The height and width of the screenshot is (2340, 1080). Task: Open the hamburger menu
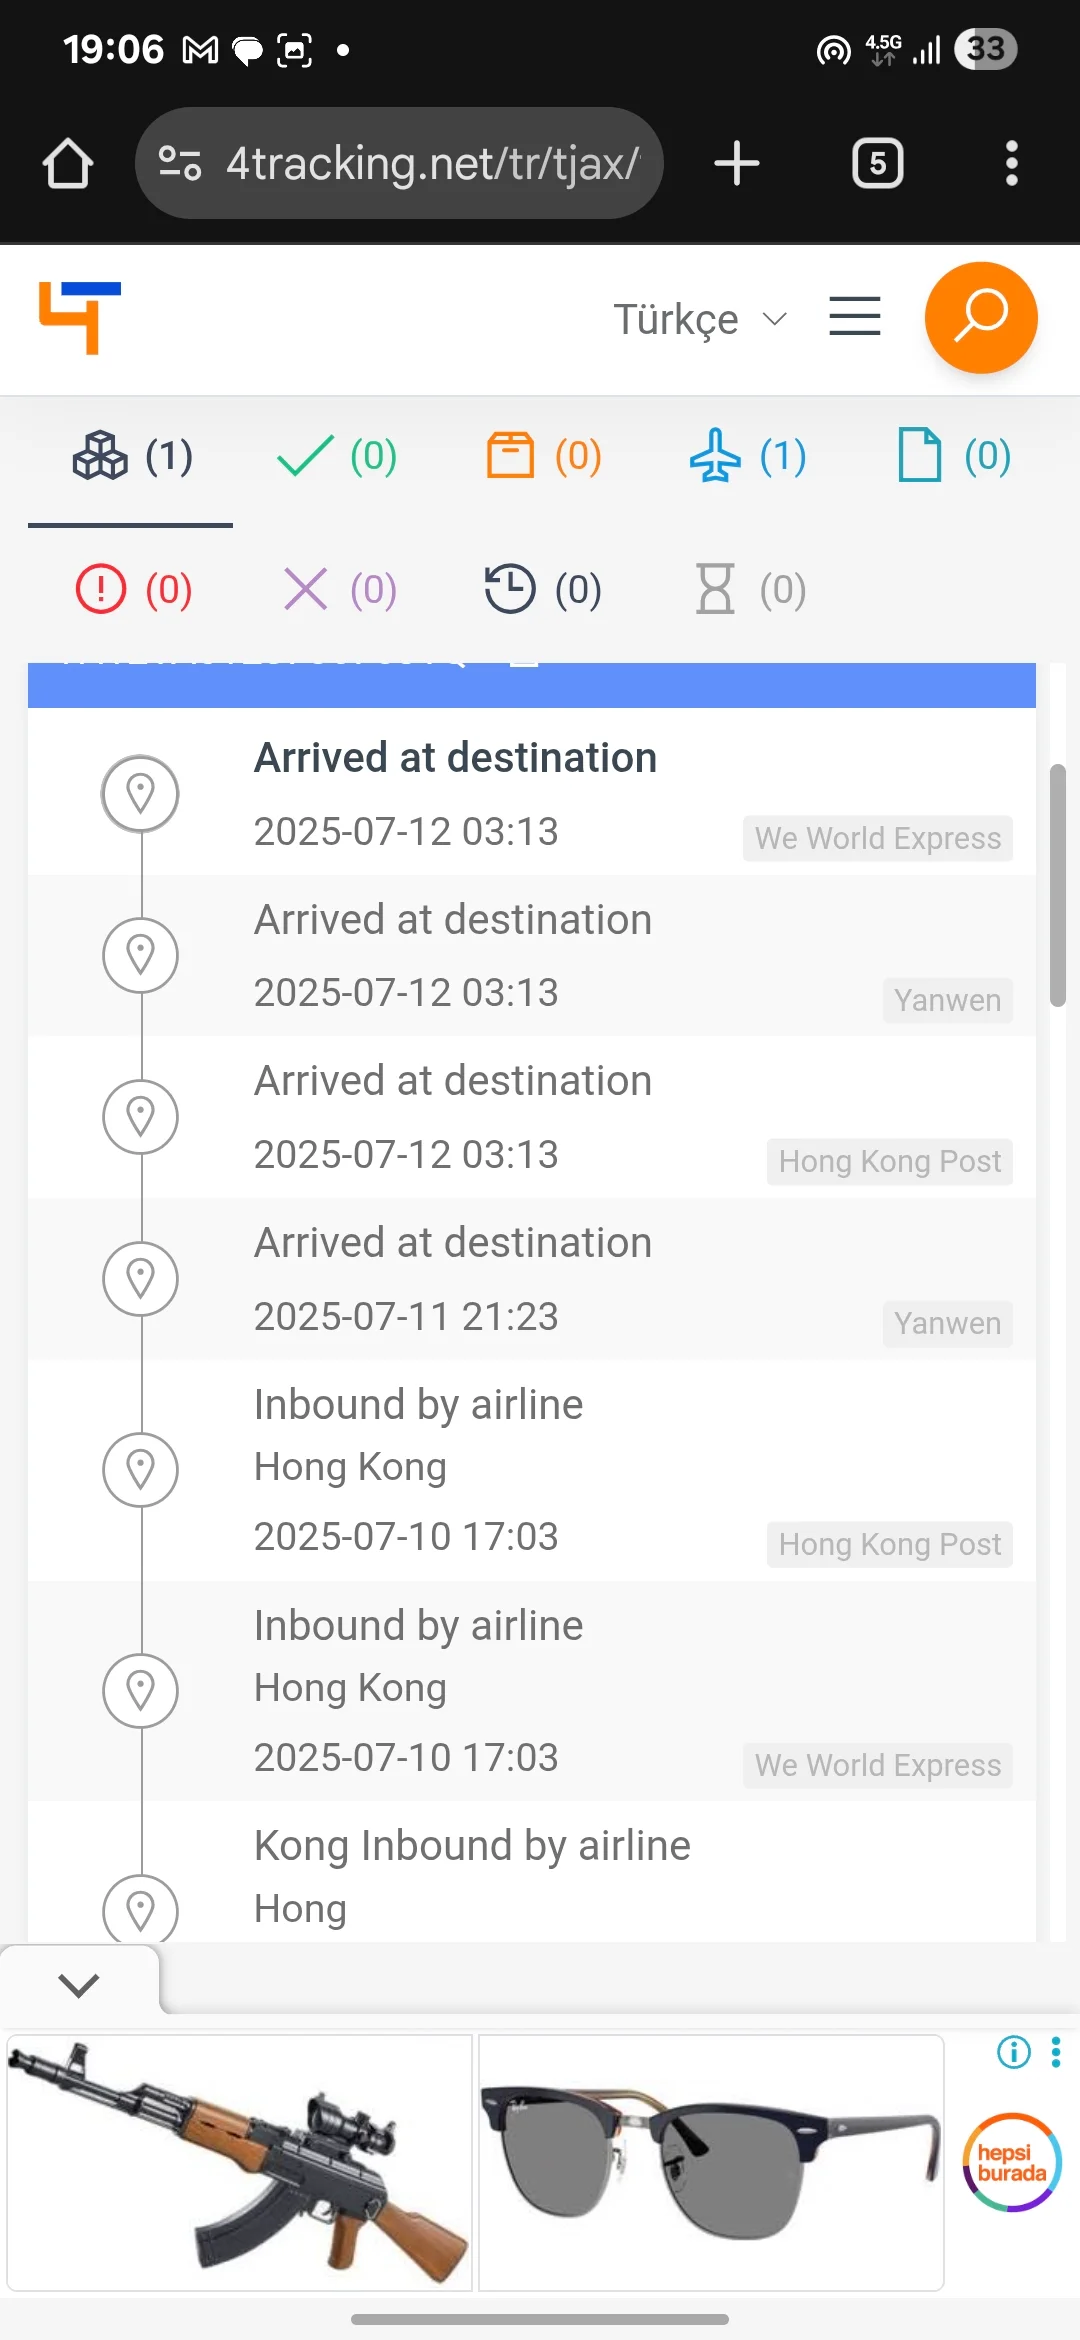pyautogui.click(x=854, y=317)
